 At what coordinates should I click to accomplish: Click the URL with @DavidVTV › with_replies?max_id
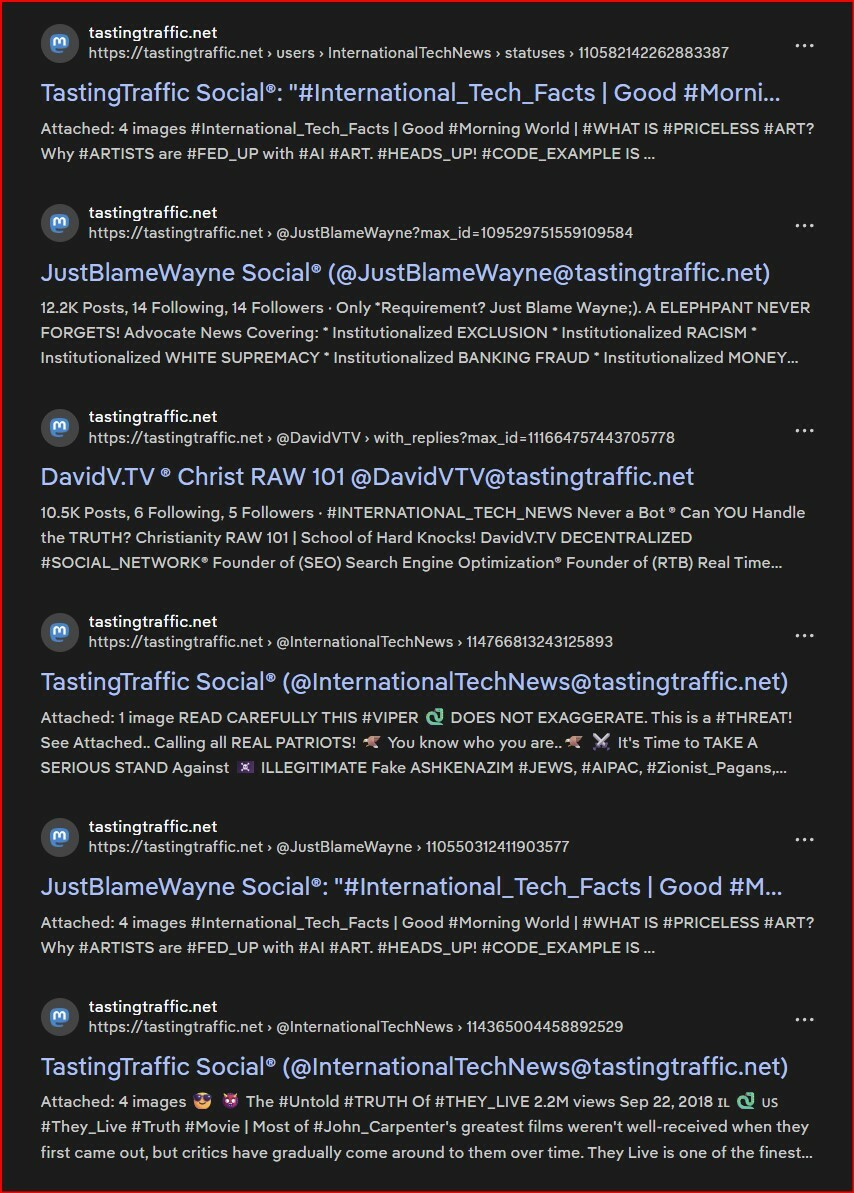tap(381, 438)
